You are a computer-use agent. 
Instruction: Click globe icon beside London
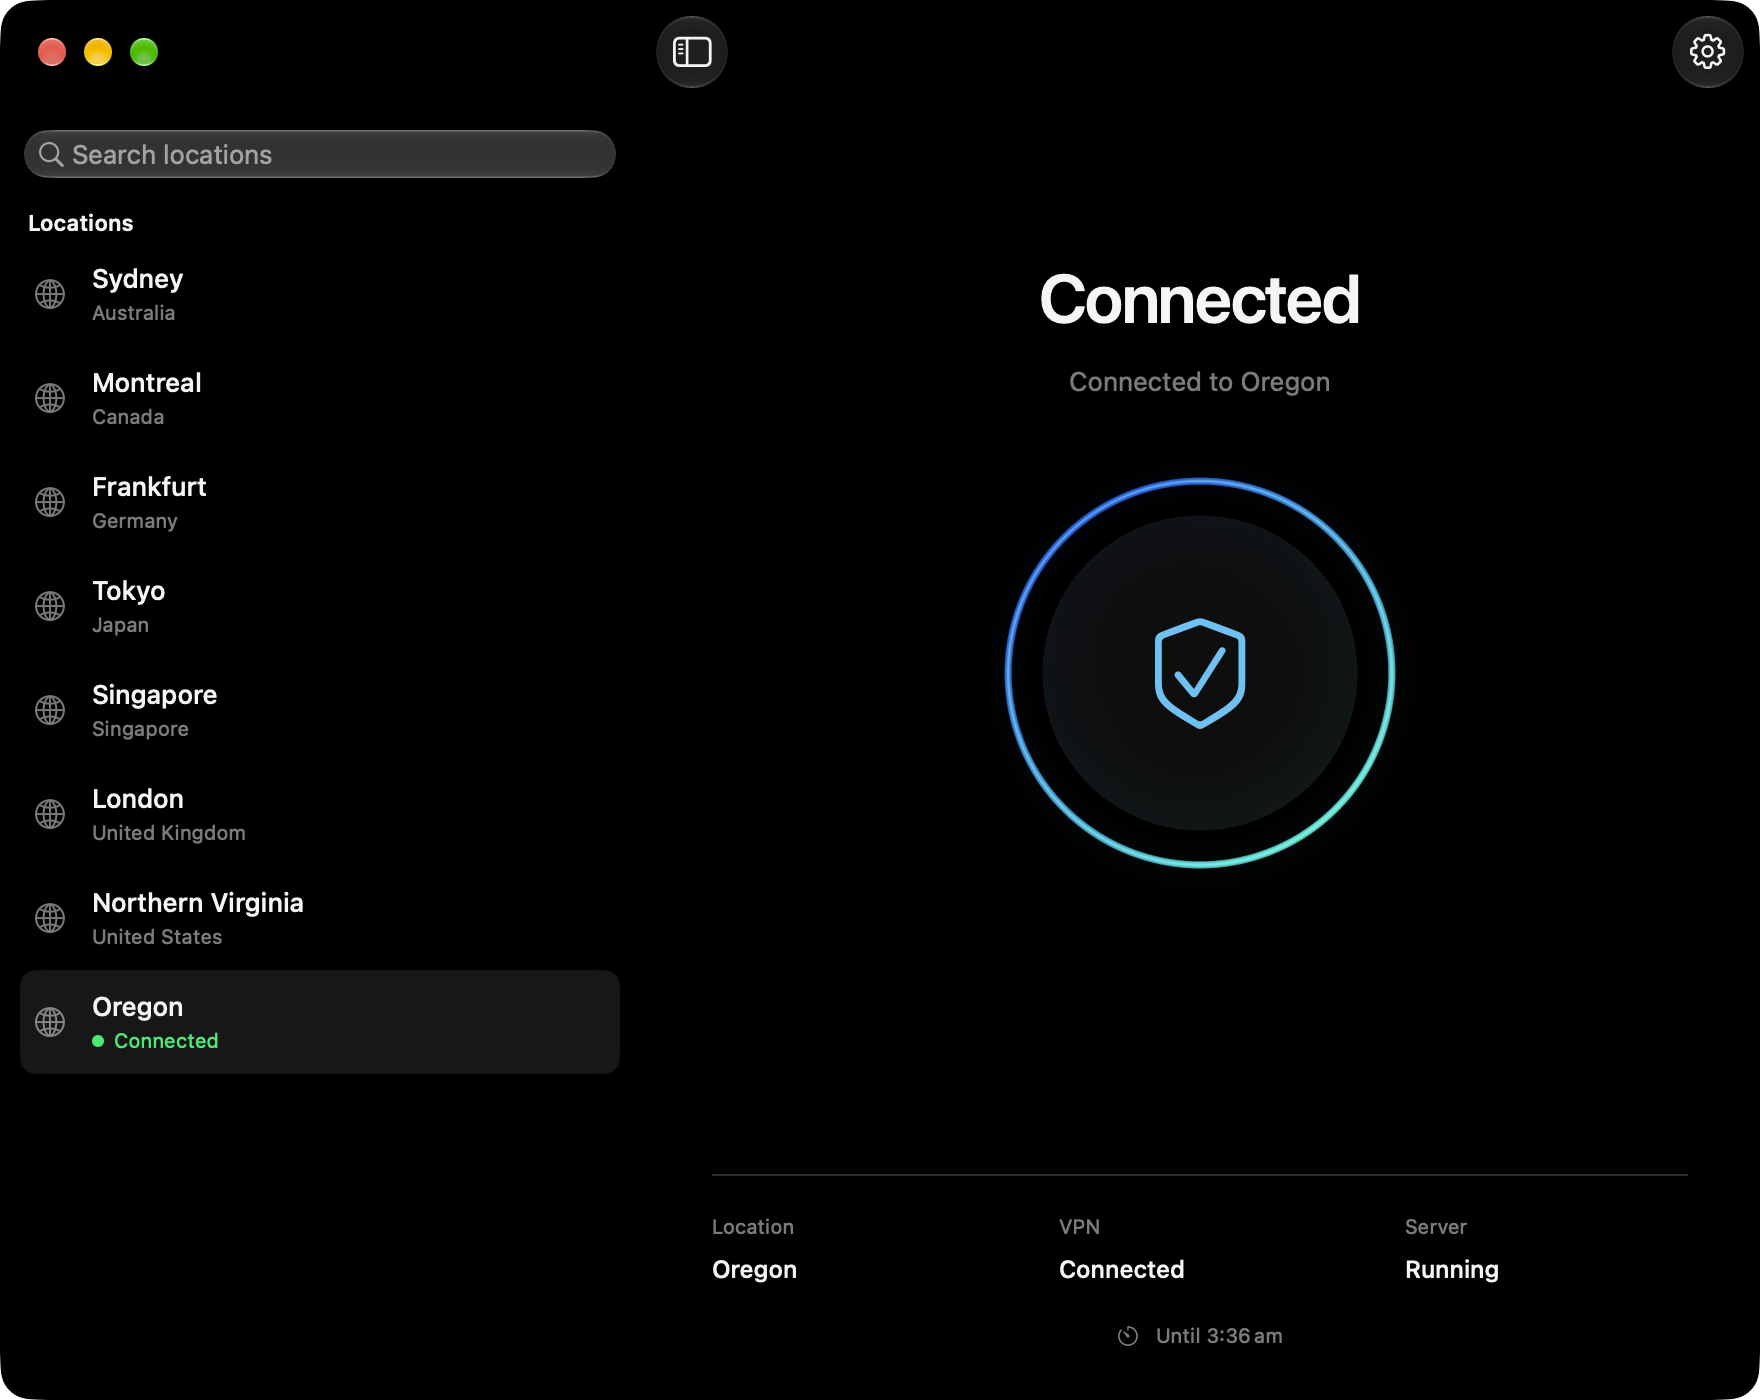click(50, 814)
